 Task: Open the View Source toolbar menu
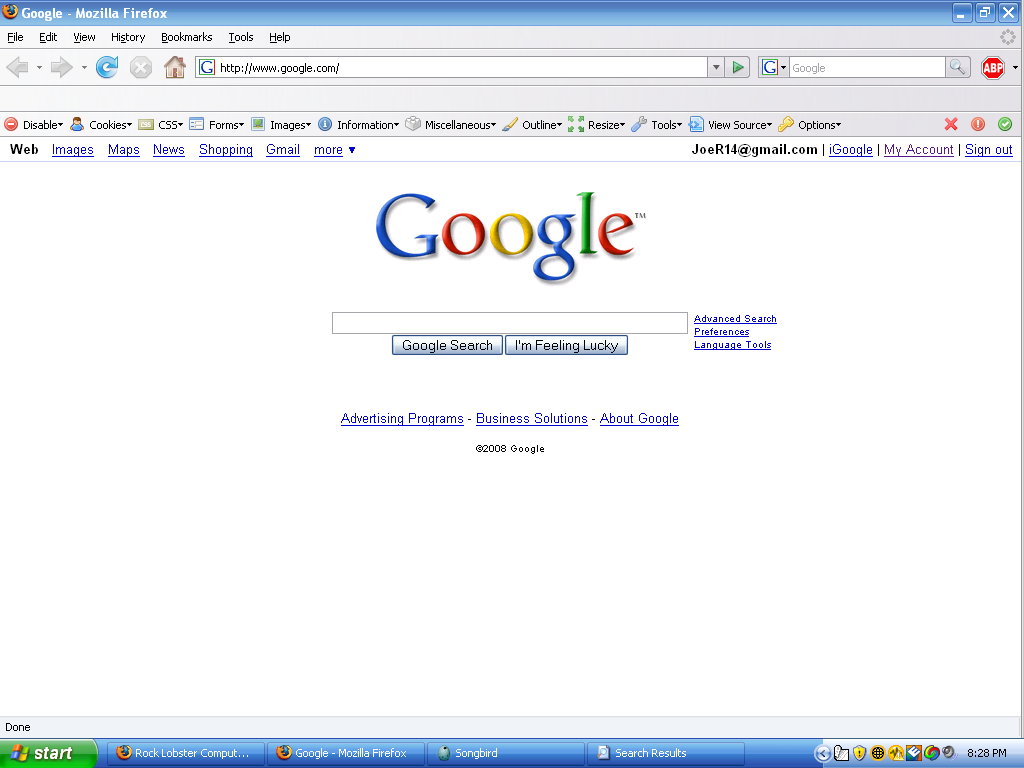(731, 125)
